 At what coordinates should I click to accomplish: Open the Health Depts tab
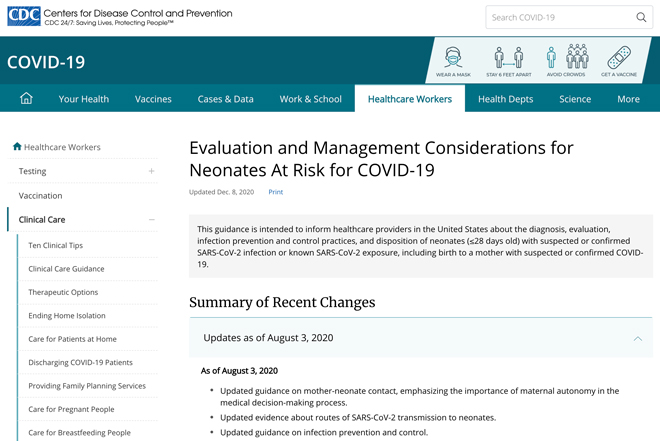506,99
